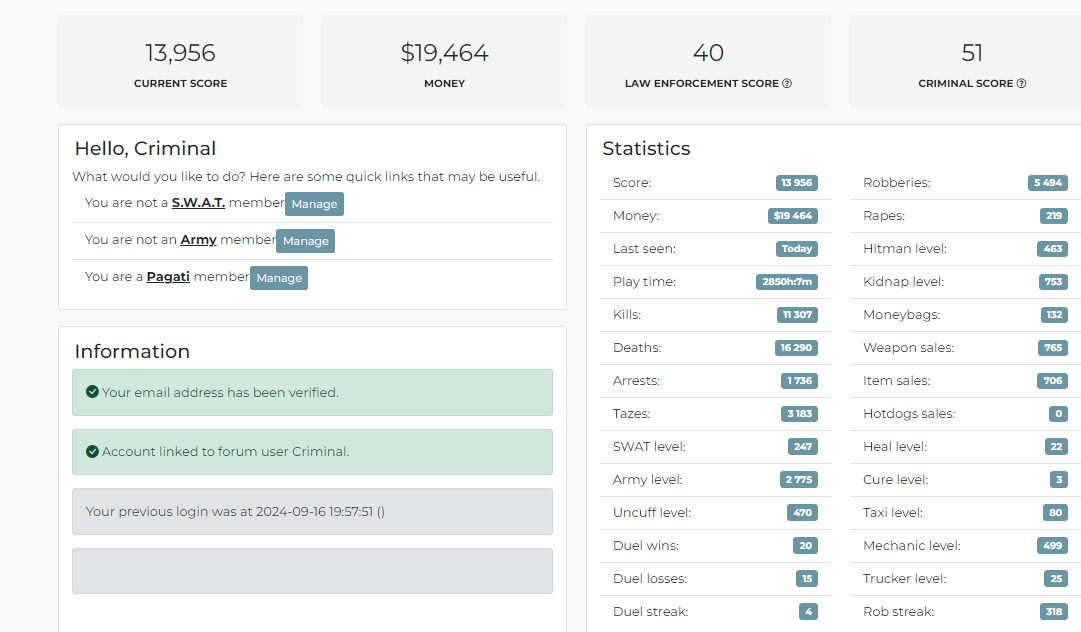Click the Kills badge 11 307
This screenshot has height=632, width=1081.
tap(797, 315)
